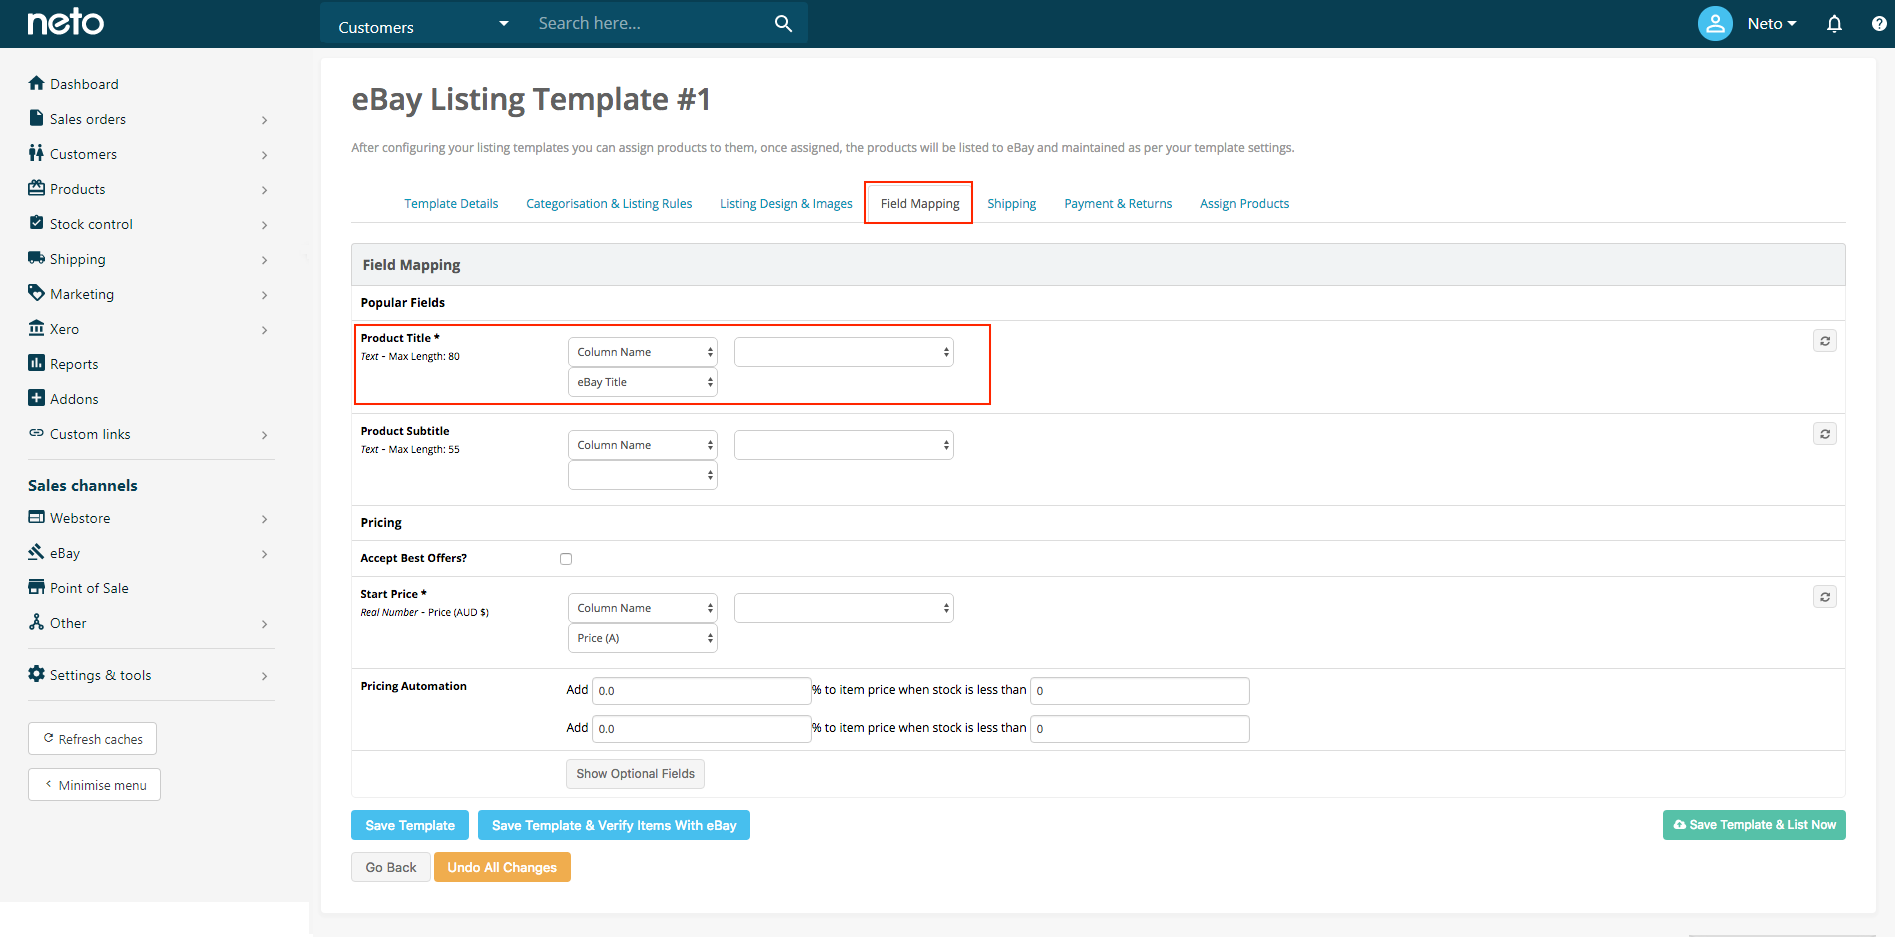The image size is (1895, 937).
Task: Click Undo All Changes
Action: tap(502, 867)
